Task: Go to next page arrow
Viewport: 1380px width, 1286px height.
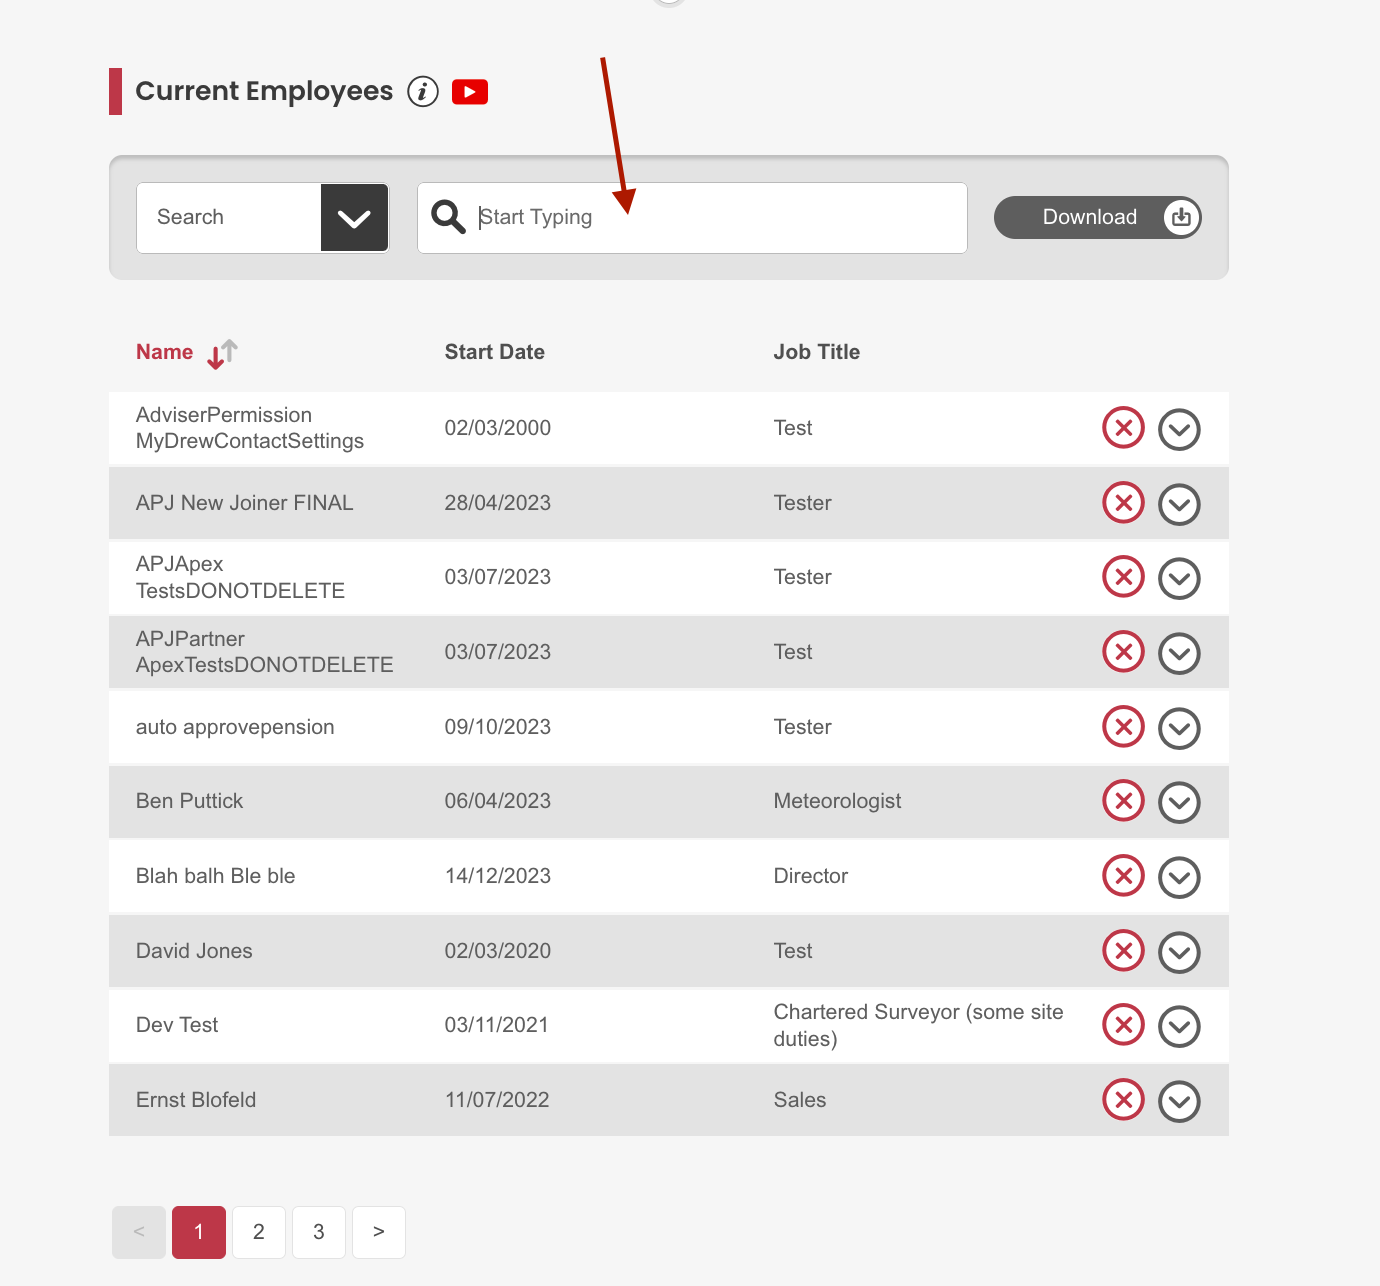Action: (379, 1232)
